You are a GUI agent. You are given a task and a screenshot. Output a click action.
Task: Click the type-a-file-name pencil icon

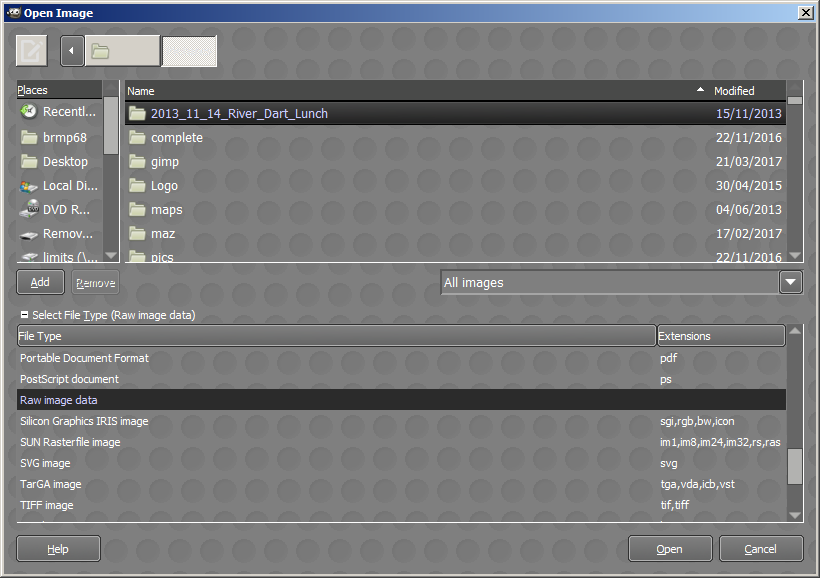[31, 51]
